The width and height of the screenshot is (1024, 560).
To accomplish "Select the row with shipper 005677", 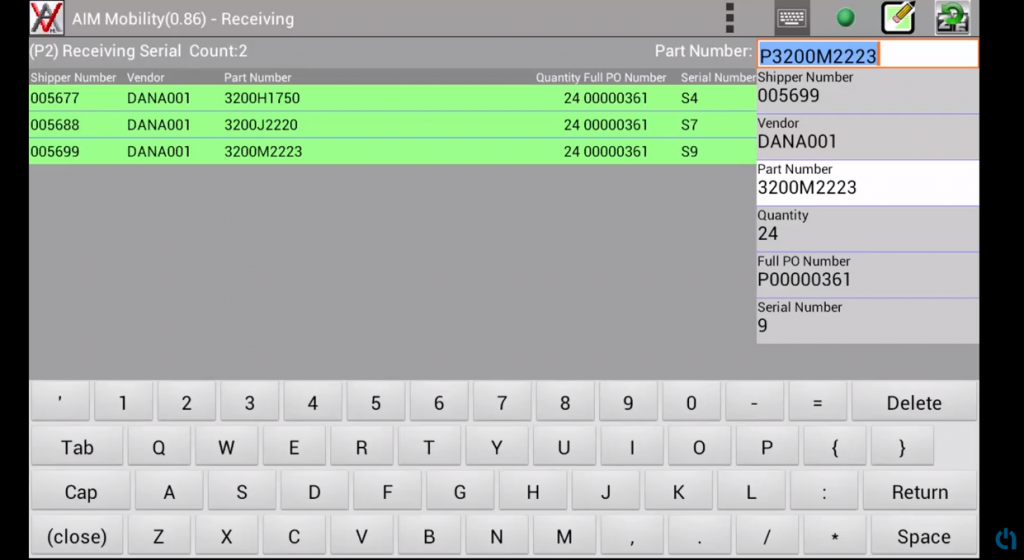I will click(392, 98).
